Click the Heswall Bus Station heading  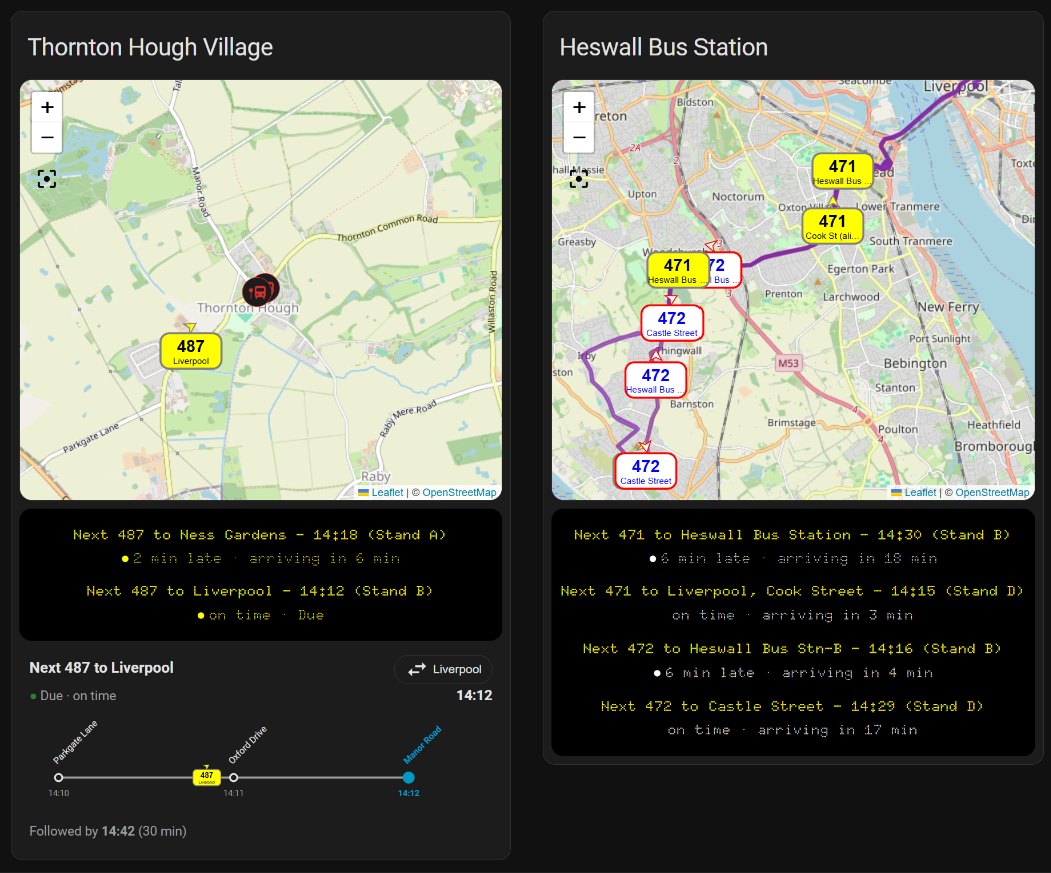coord(664,48)
